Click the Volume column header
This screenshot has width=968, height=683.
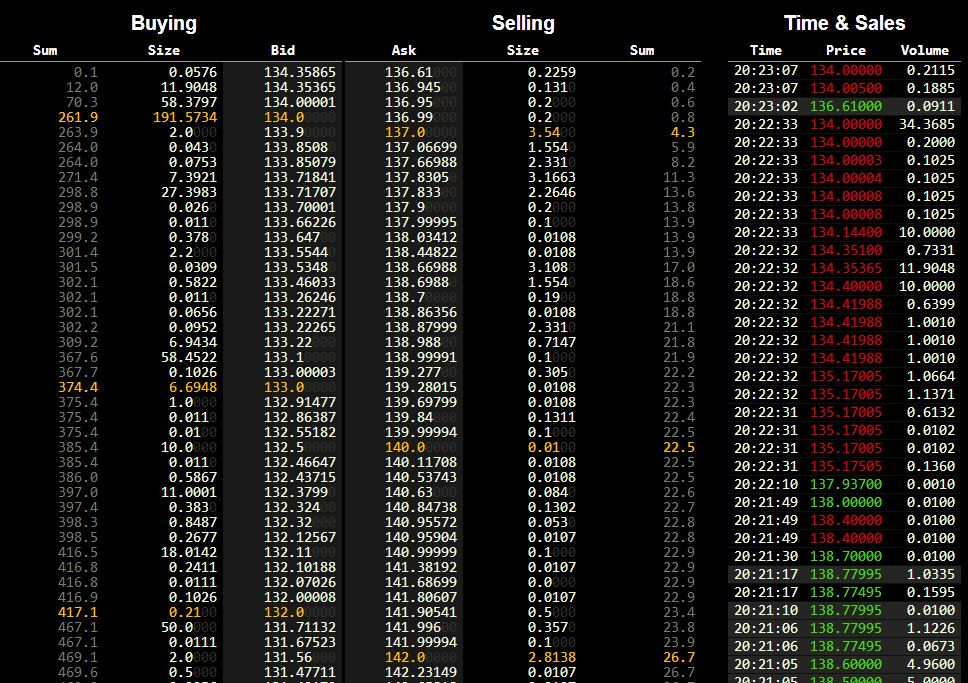click(924, 51)
